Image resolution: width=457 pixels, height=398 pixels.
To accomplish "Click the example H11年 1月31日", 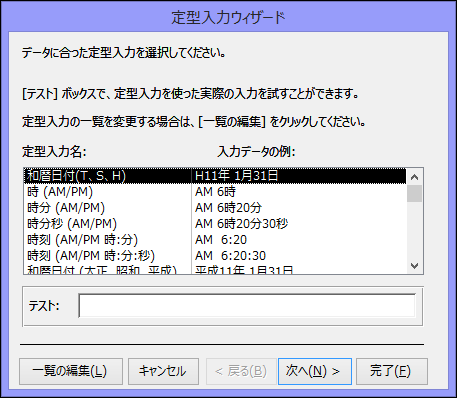I will tap(236, 176).
